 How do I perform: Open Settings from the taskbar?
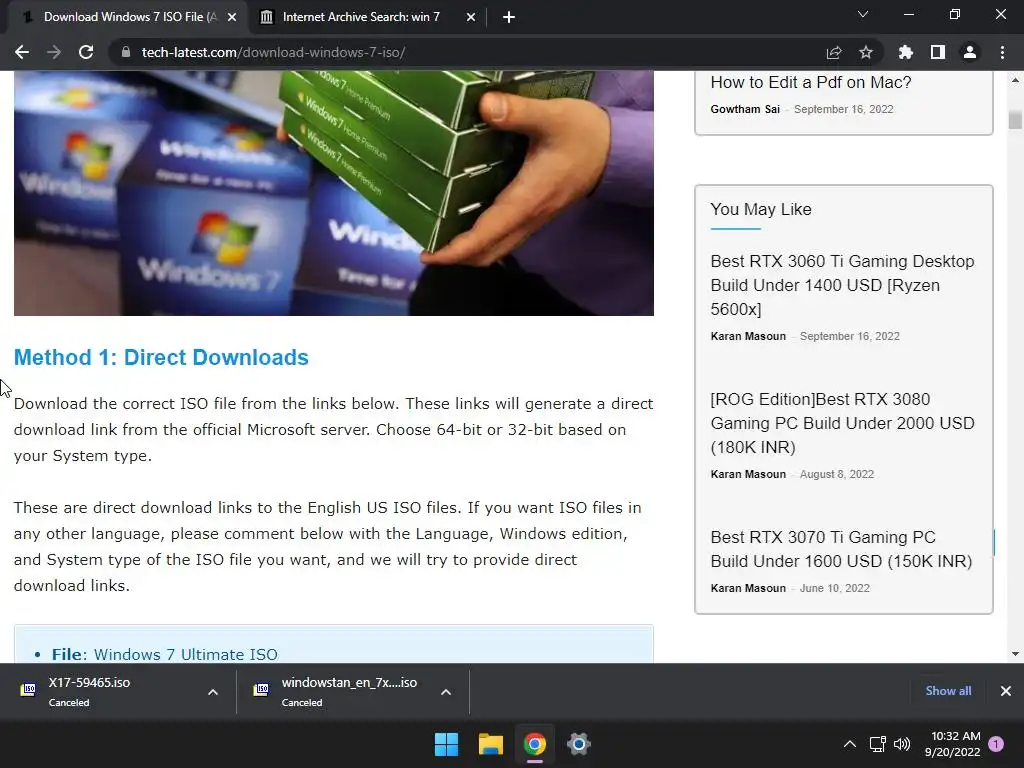click(579, 744)
